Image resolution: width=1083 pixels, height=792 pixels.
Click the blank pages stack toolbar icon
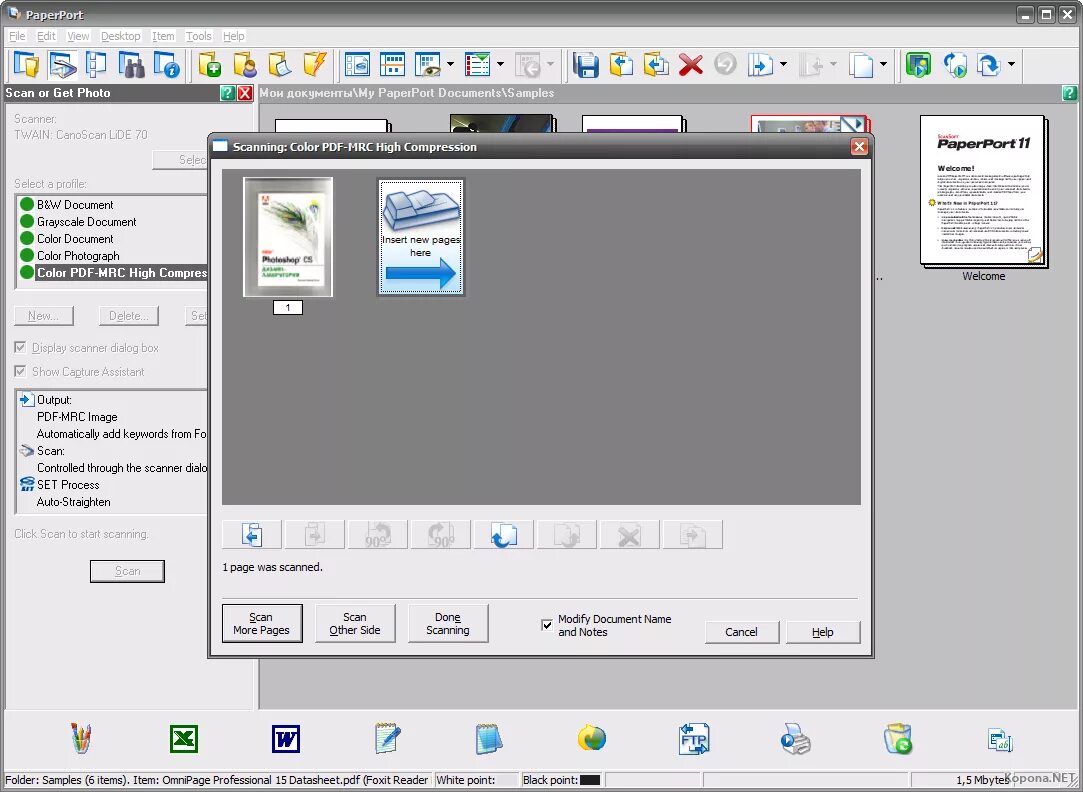[x=861, y=65]
